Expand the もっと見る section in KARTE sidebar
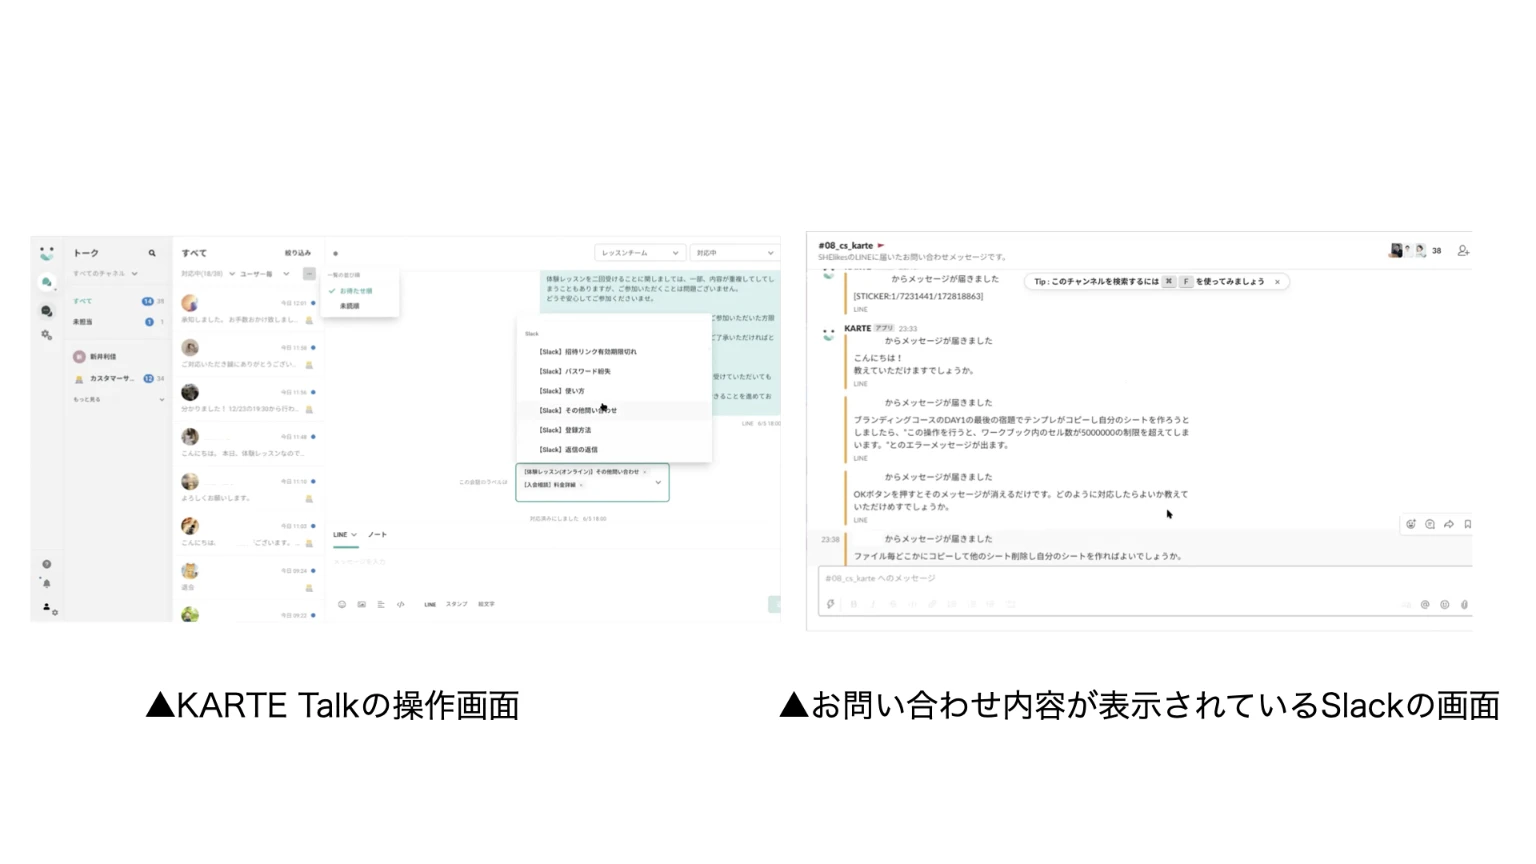The height and width of the screenshot is (864, 1536). click(118, 399)
